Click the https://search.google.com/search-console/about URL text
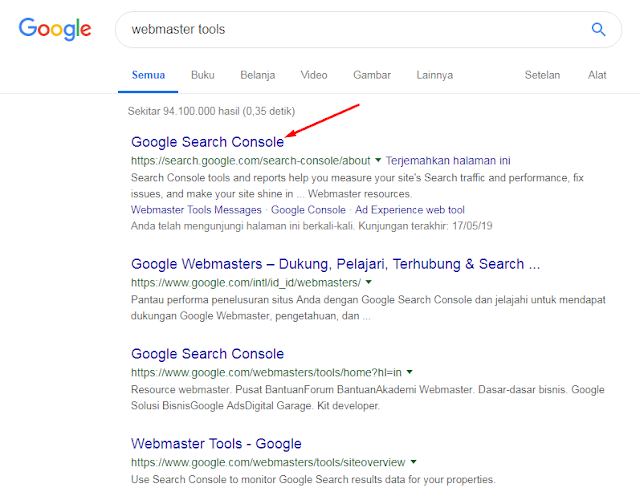The image size is (640, 500). (251, 160)
